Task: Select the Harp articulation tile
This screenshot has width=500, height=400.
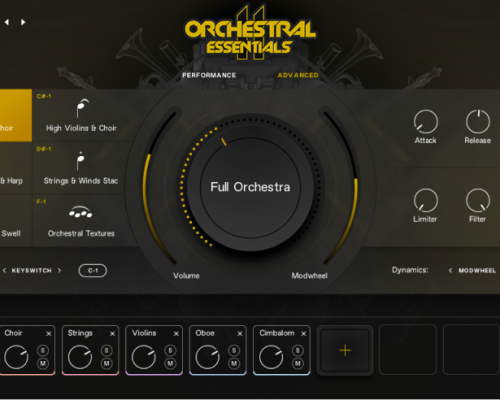Action: (16, 168)
